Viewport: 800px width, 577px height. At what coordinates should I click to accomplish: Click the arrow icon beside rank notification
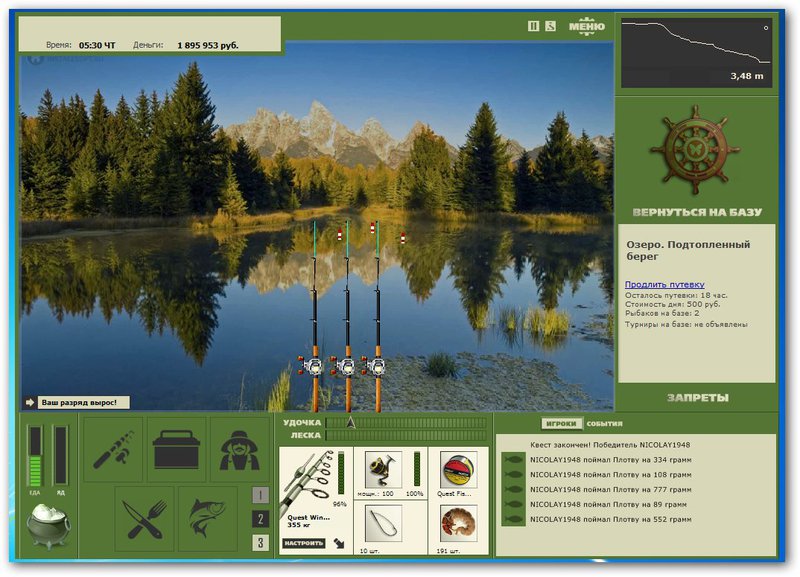click(x=30, y=403)
